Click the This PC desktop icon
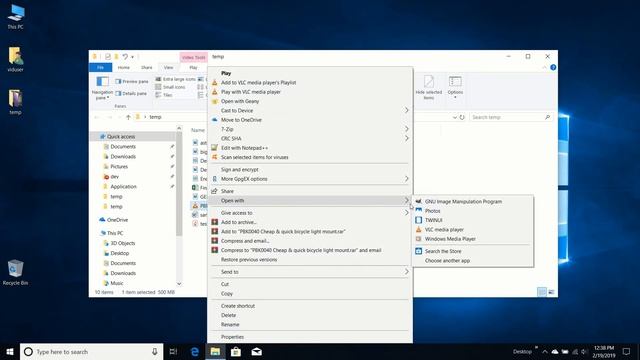The height and width of the screenshot is (360, 640). pyautogui.click(x=16, y=17)
